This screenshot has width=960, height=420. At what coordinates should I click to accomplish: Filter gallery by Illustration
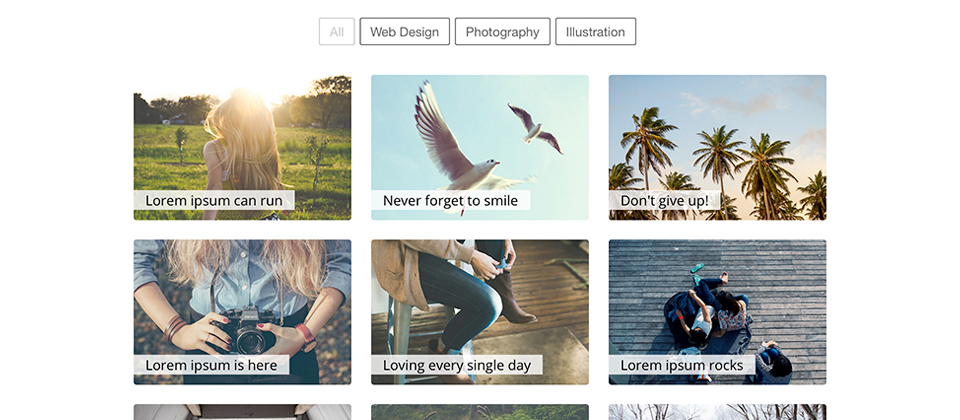pos(595,32)
